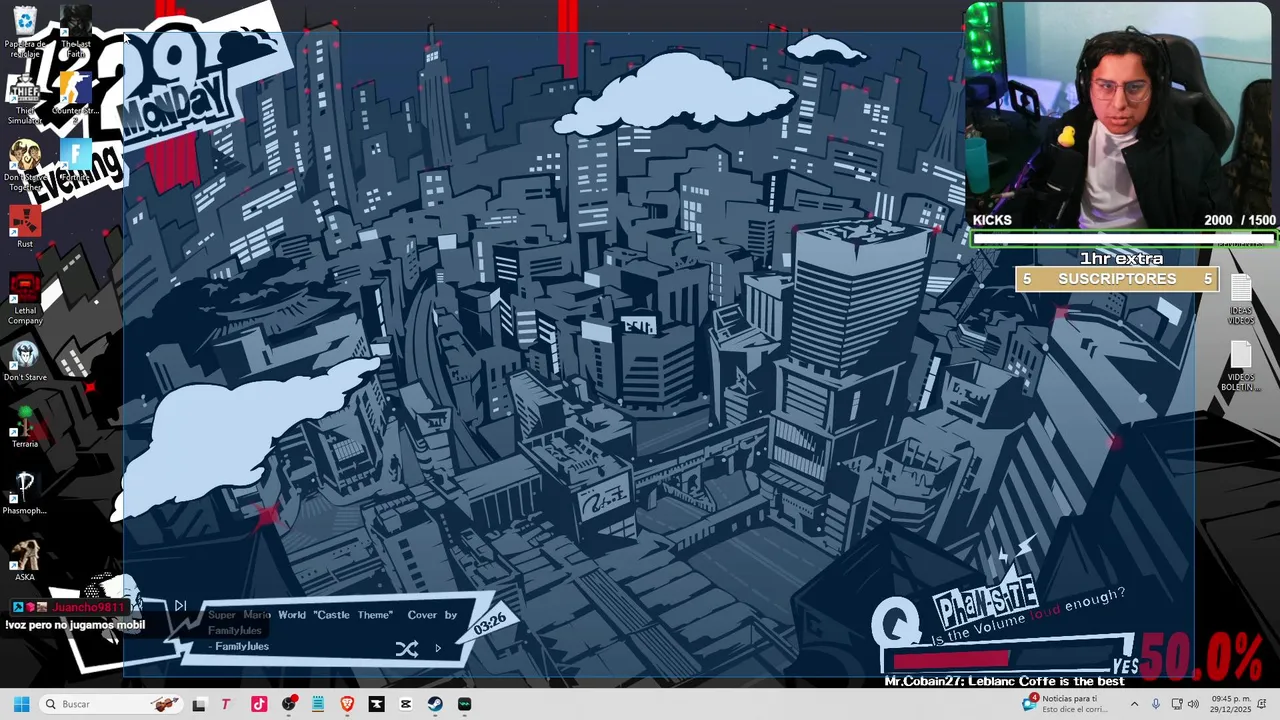The height and width of the screenshot is (720, 1280).
Task: Open the Kick app in taskbar
Action: point(376,704)
